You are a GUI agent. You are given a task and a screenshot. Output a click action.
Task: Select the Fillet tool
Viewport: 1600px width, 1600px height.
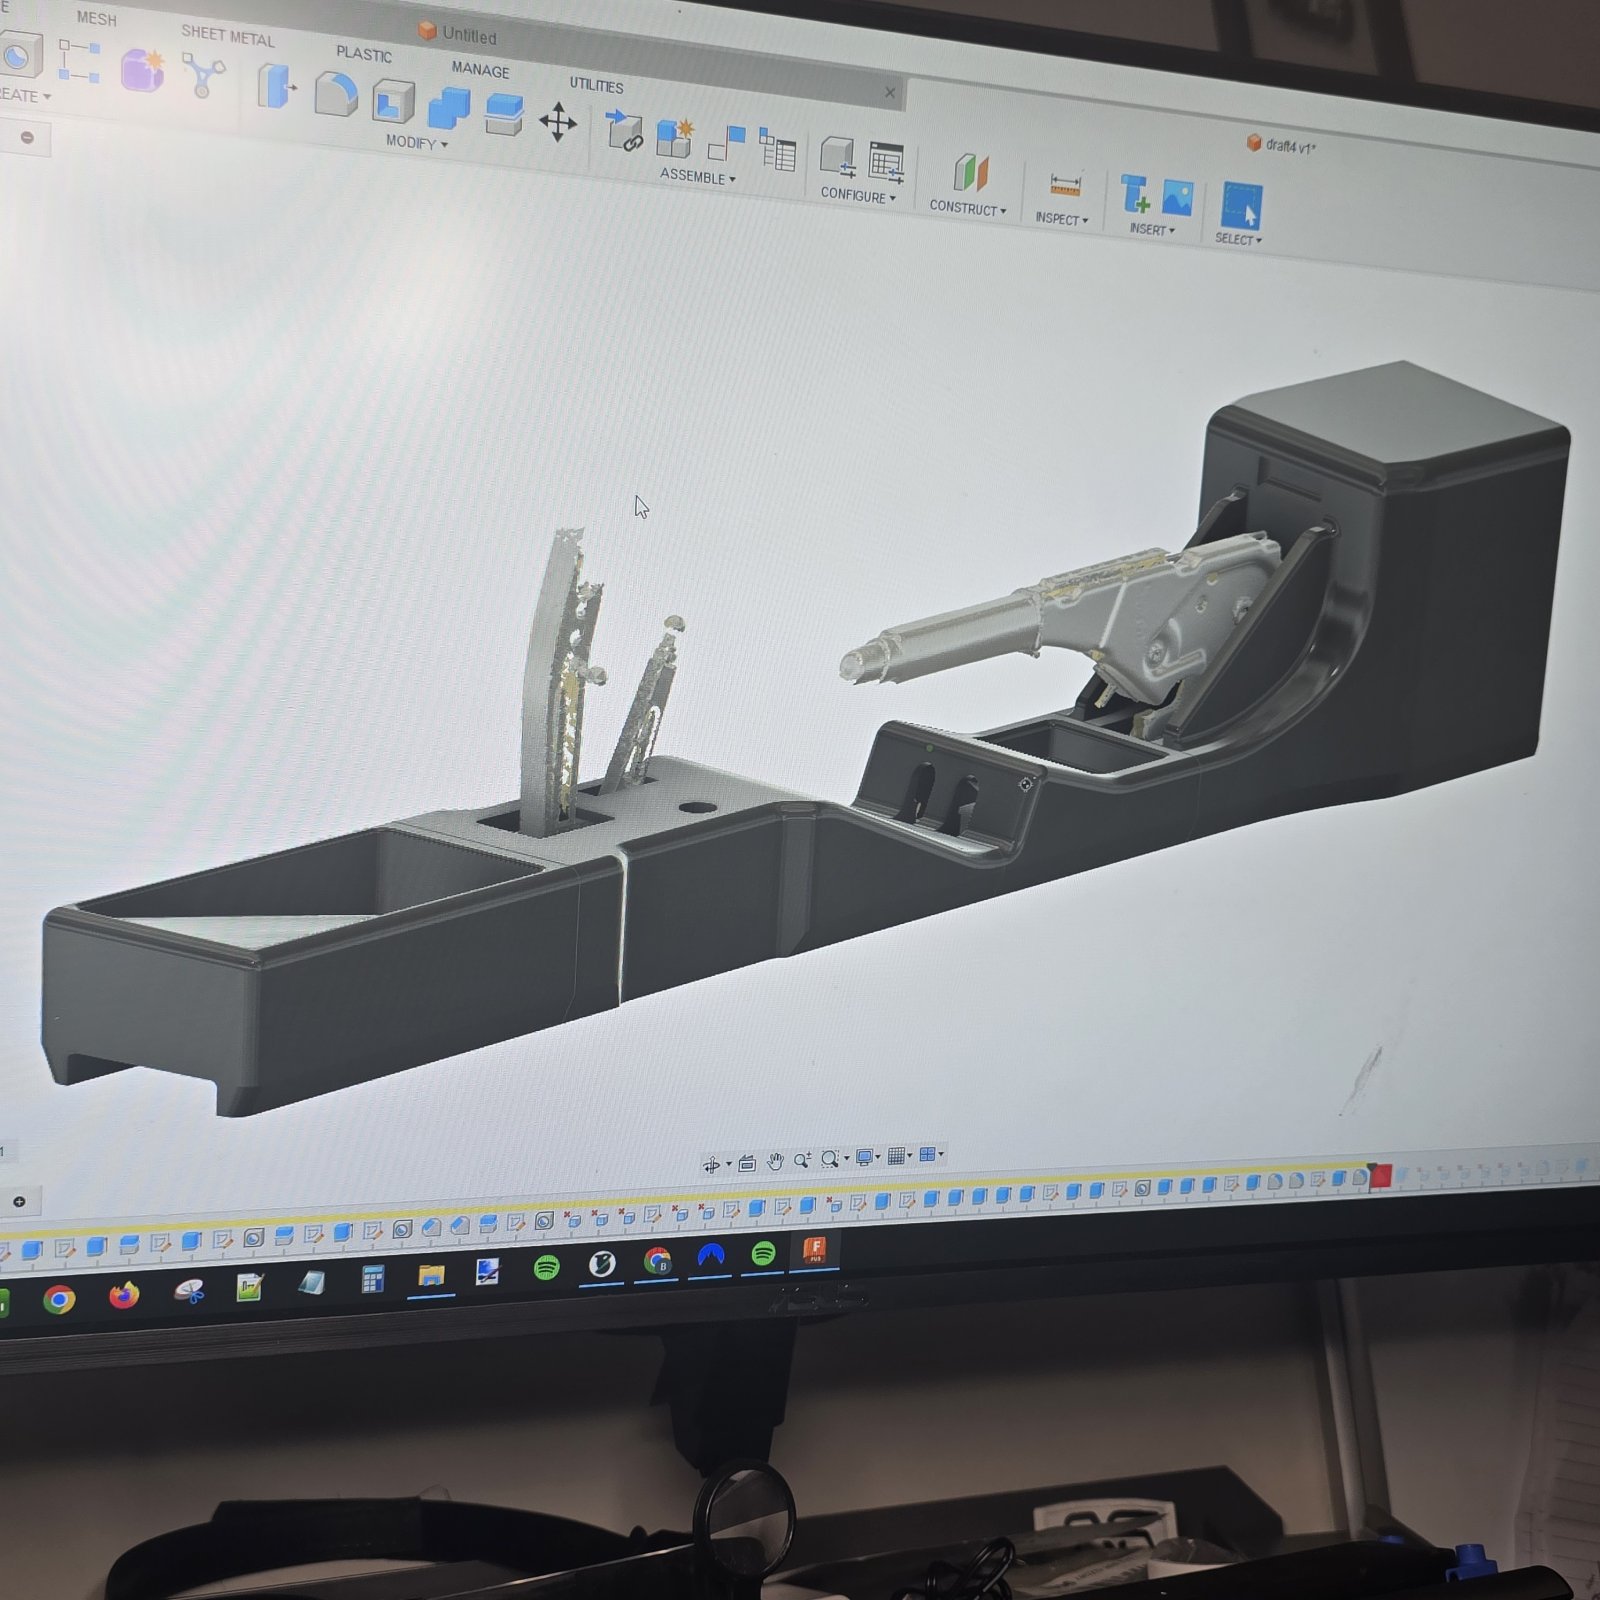click(x=336, y=95)
